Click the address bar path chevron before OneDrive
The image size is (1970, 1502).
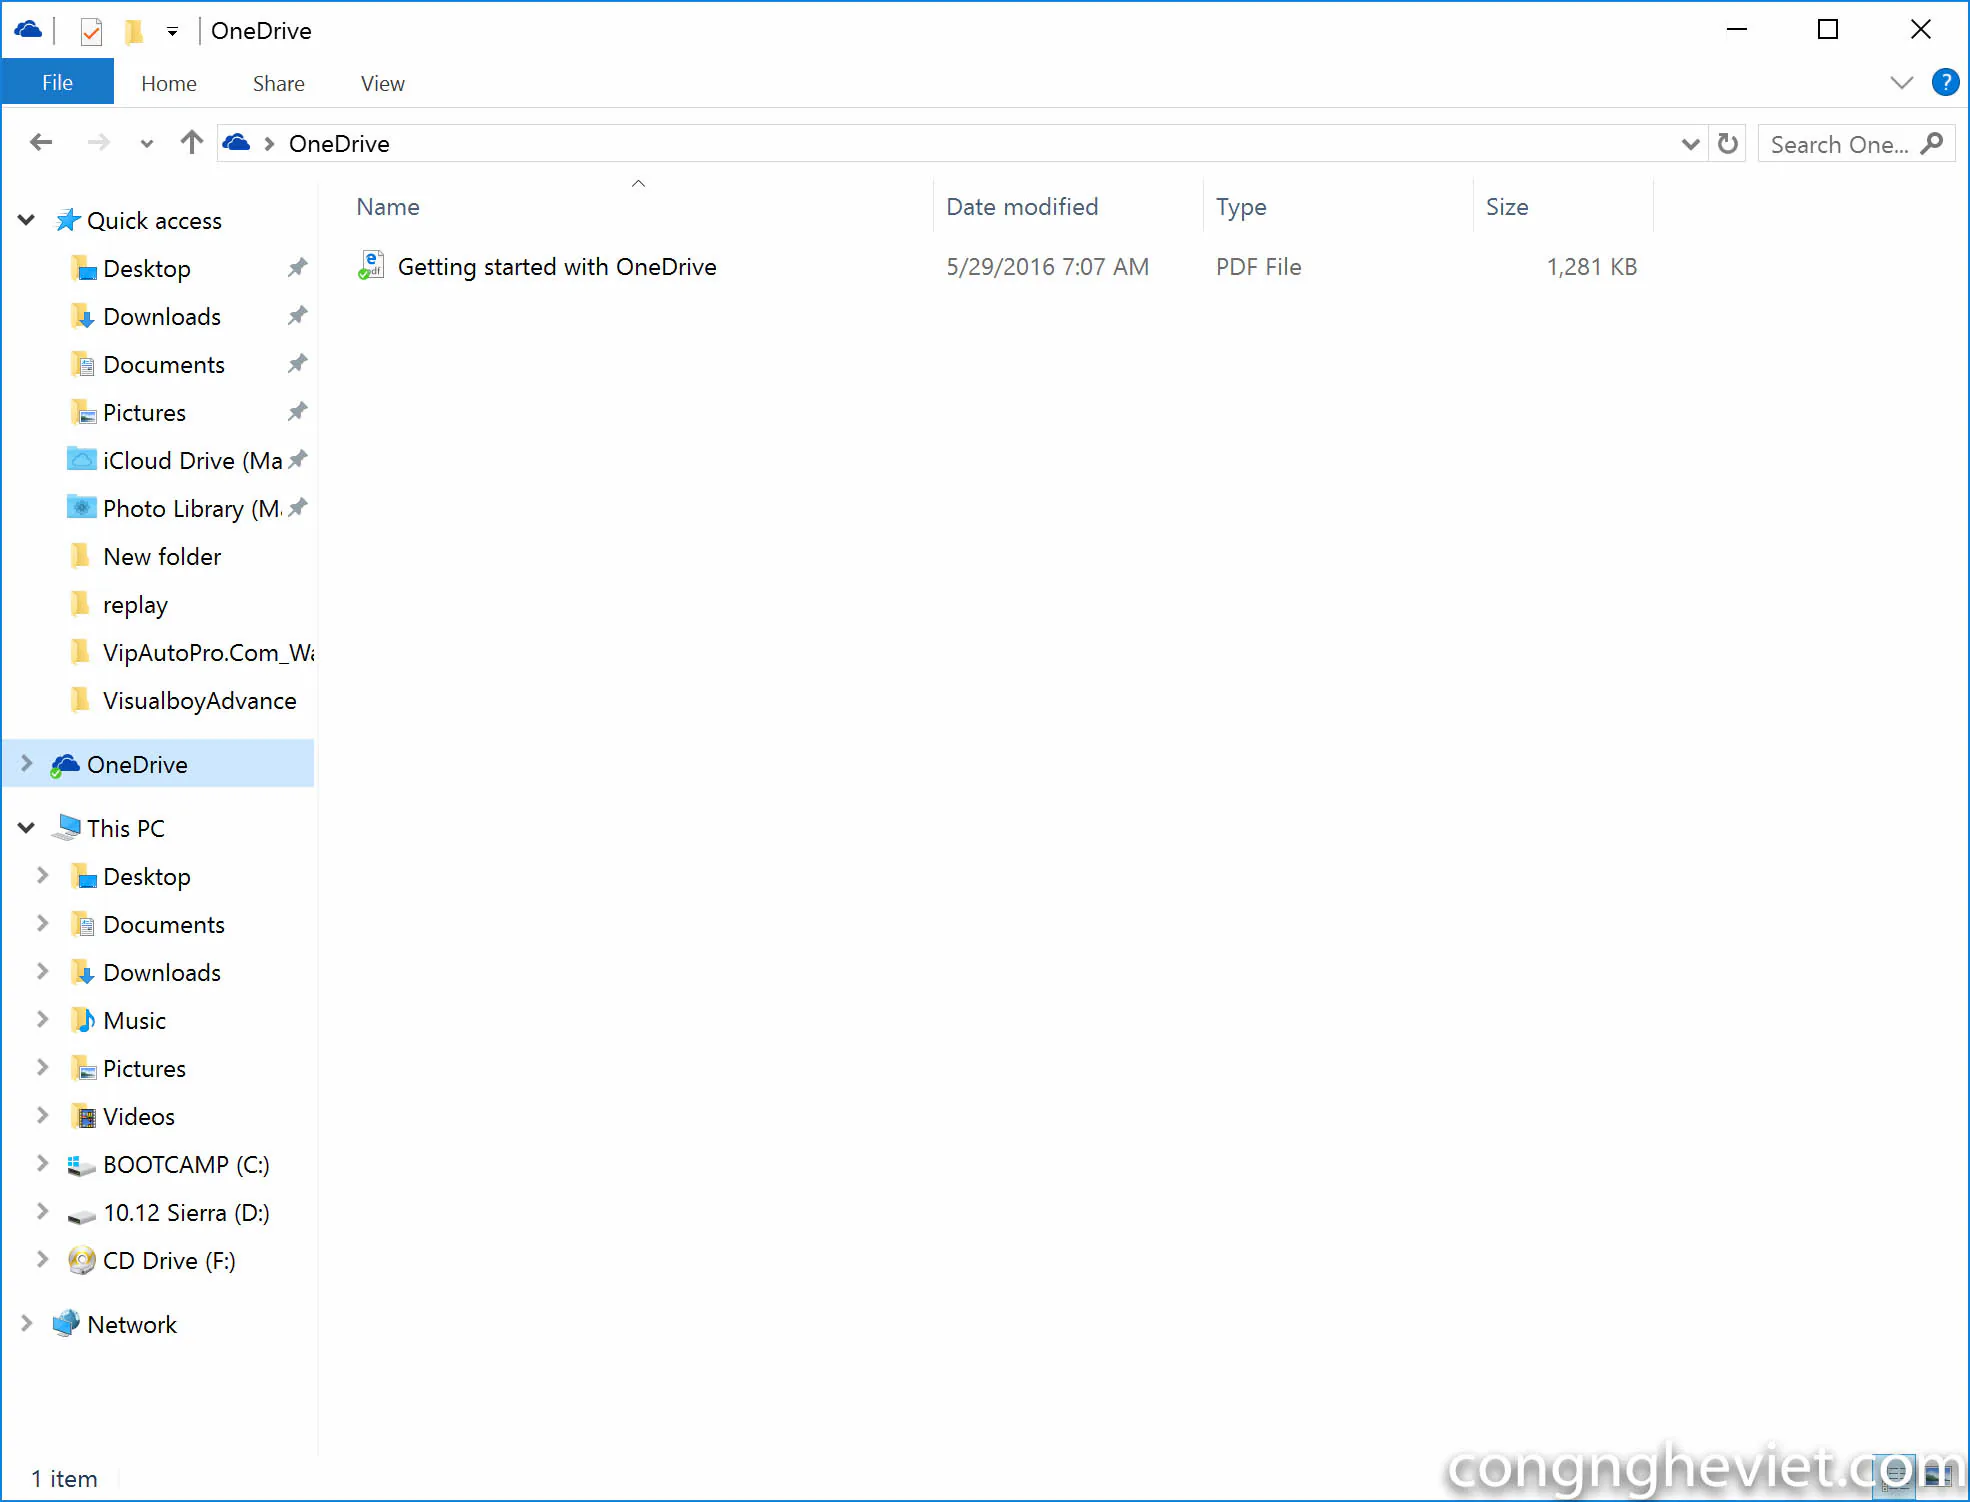269,144
